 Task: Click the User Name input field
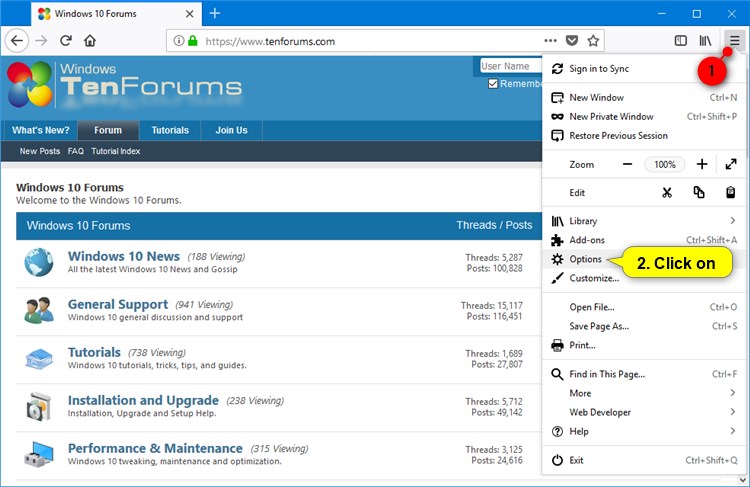tap(511, 66)
